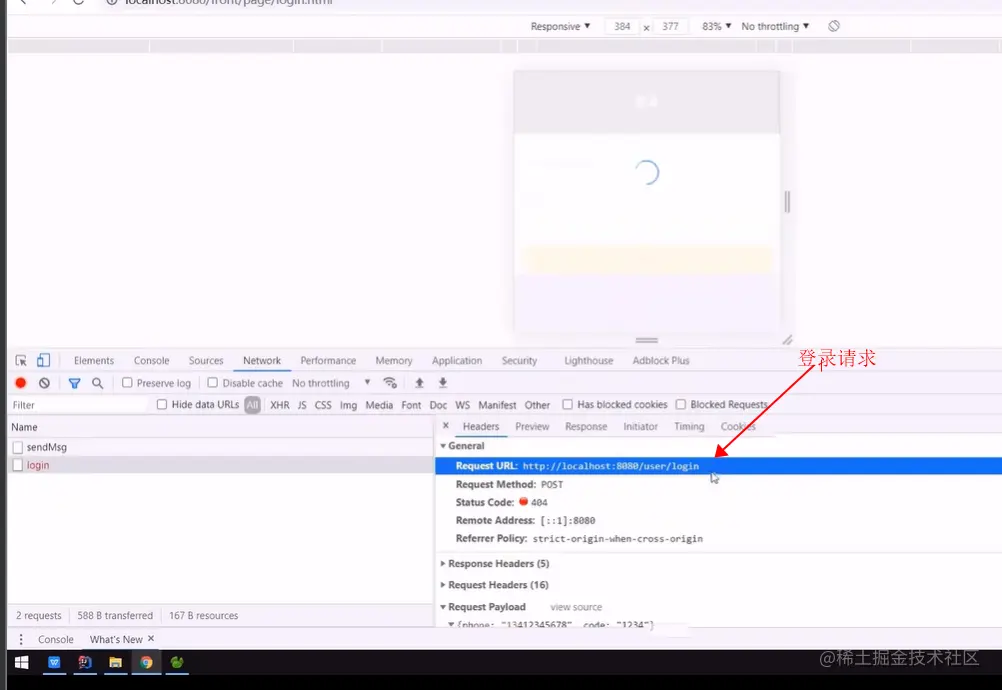The height and width of the screenshot is (690, 1002).
Task: Open the blue W app taskbar icon
Action: coord(54,663)
